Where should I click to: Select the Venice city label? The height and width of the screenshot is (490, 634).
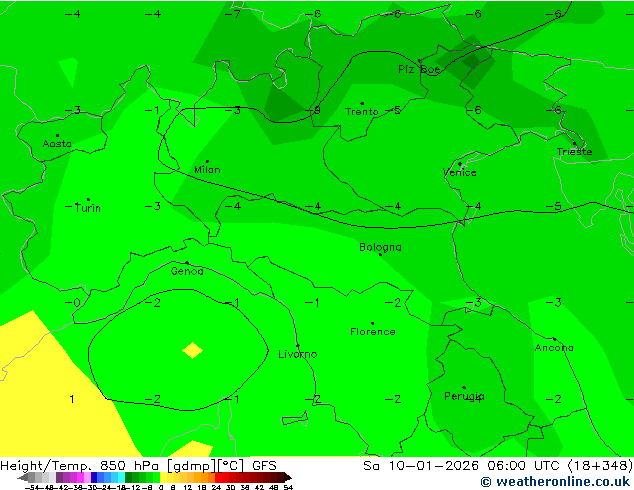[460, 173]
